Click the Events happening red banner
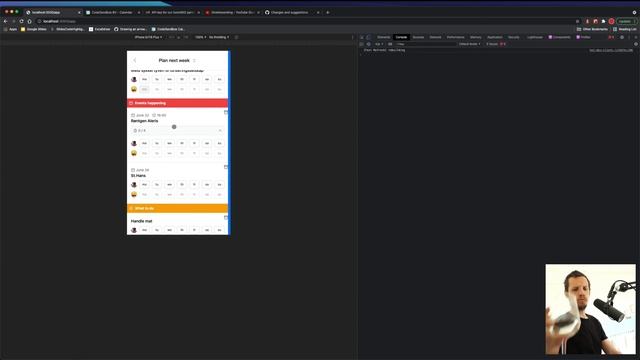Viewport: 640px width, 360px height. [x=177, y=103]
